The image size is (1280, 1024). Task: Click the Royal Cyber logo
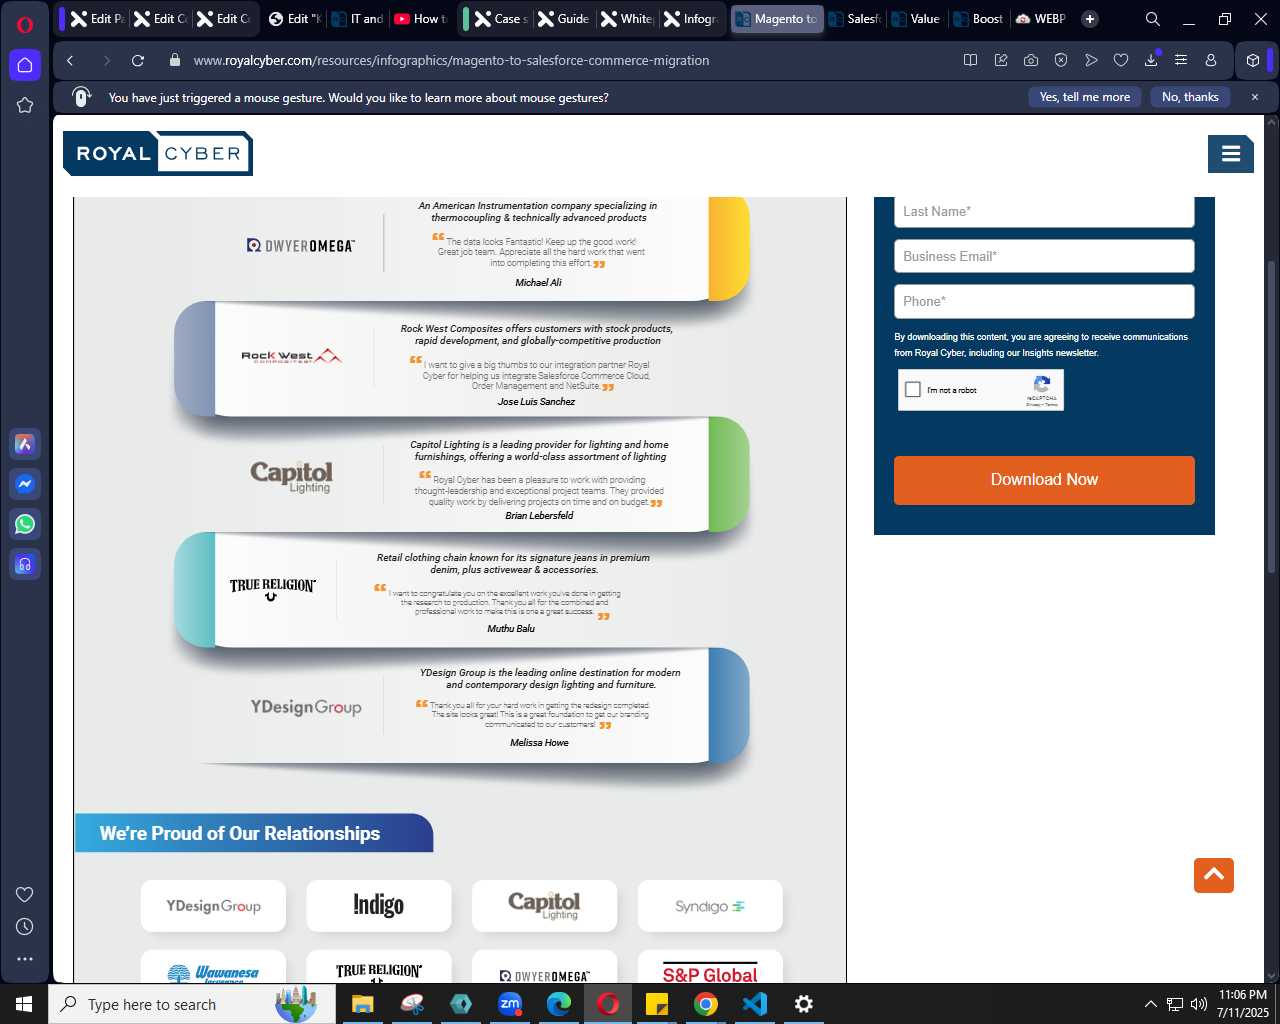(158, 153)
